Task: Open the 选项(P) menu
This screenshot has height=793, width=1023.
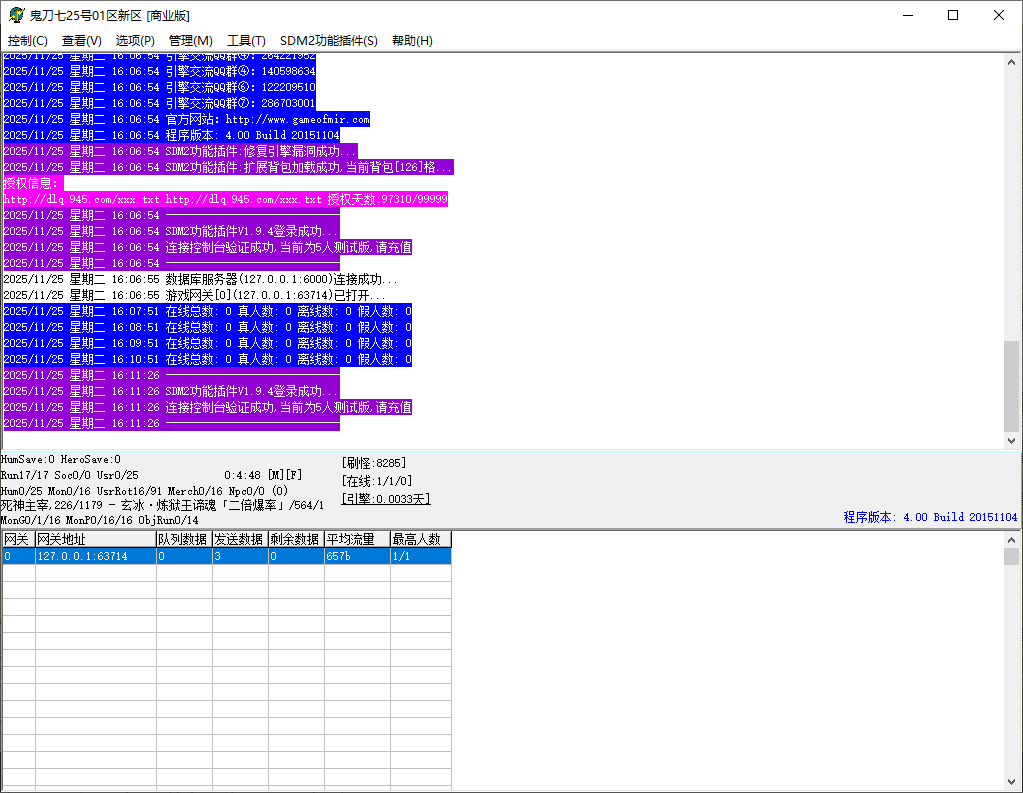Action: (135, 41)
